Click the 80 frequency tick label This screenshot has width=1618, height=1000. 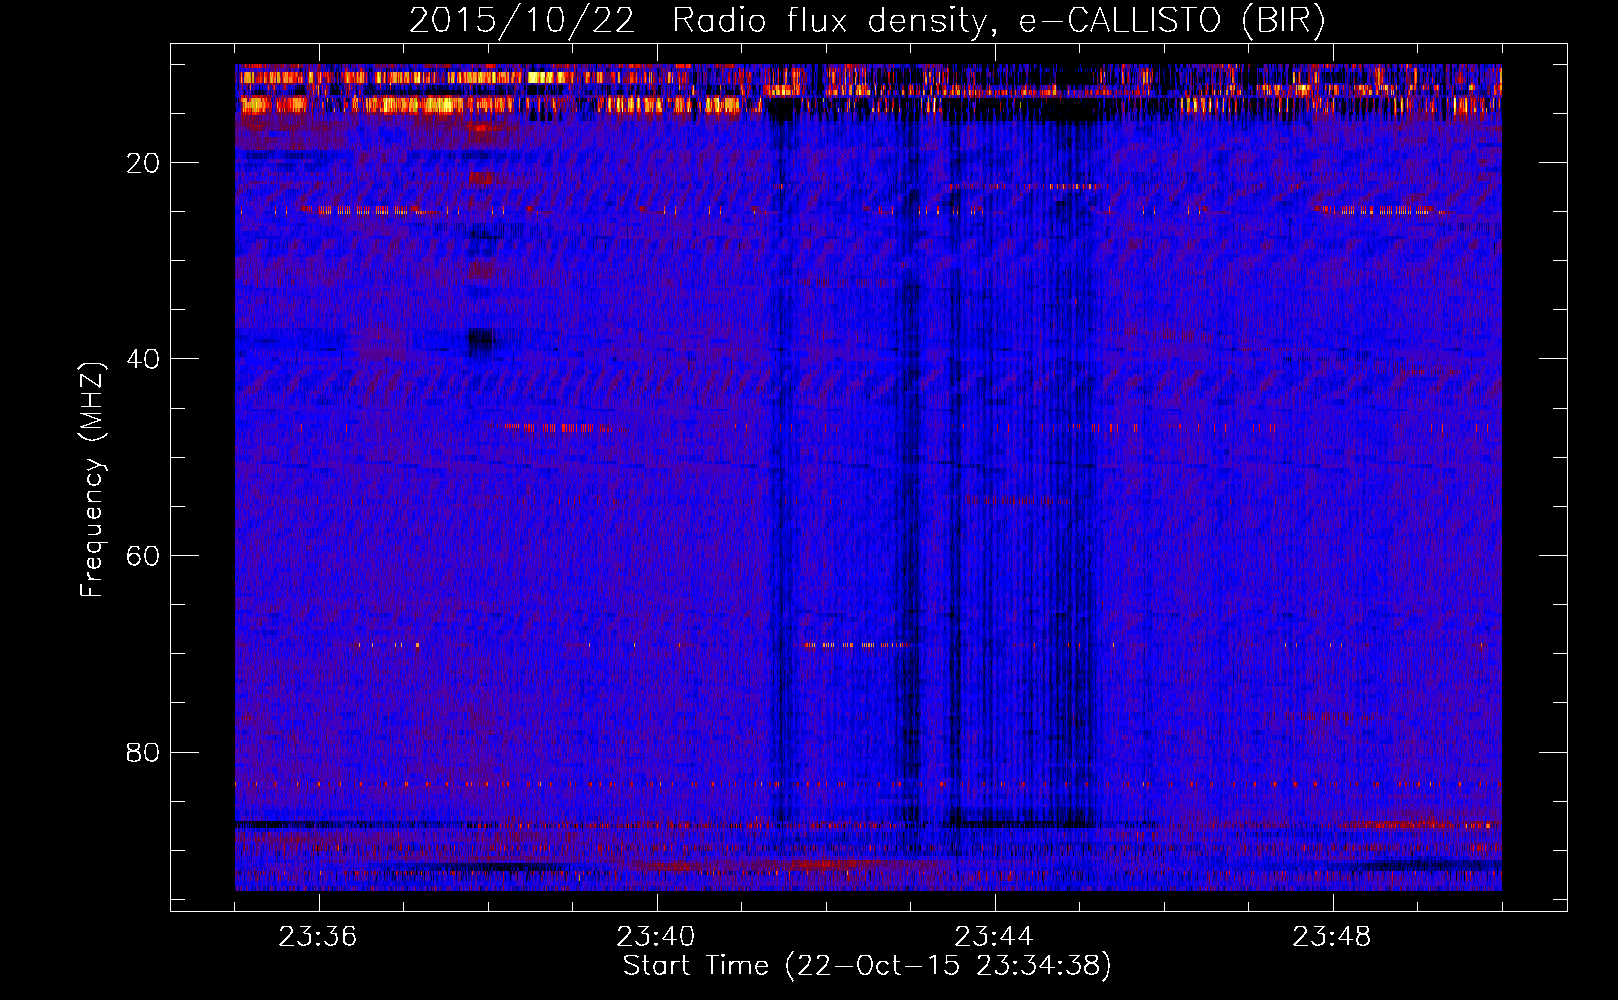tap(144, 752)
